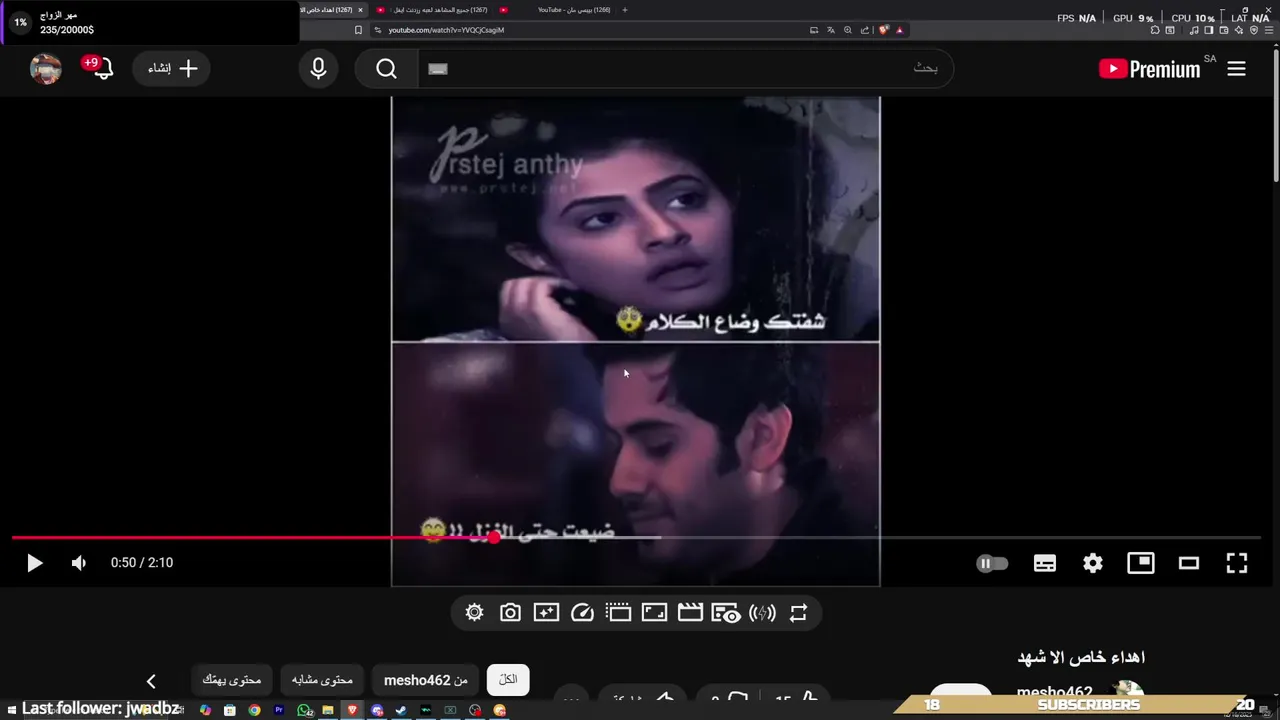The width and height of the screenshot is (1280, 720).
Task: Click the sparkle video filters icon
Action: [546, 613]
